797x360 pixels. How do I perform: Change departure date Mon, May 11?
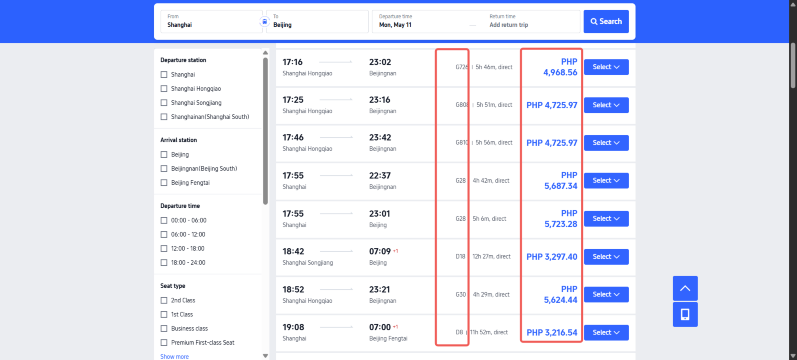[395, 24]
